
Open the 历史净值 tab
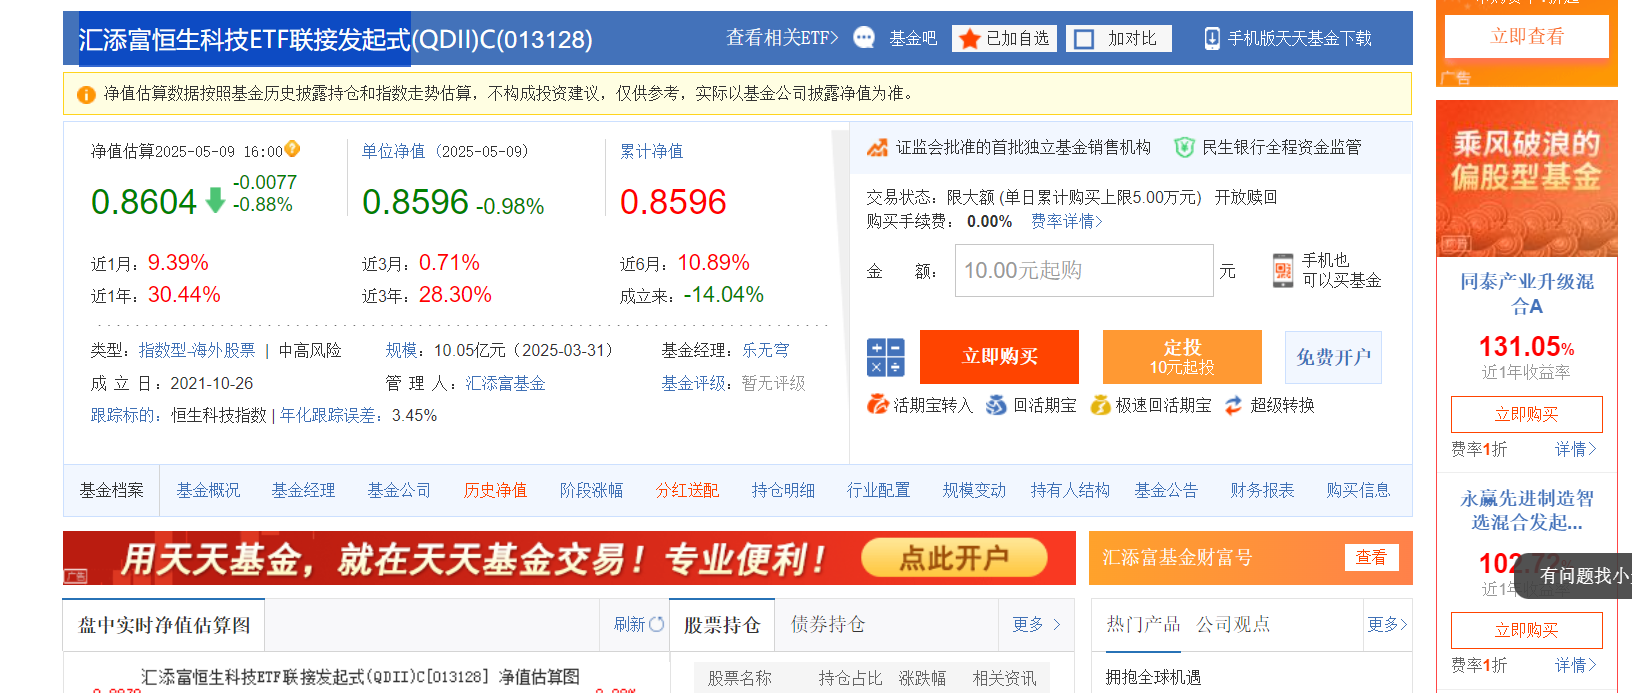click(495, 490)
